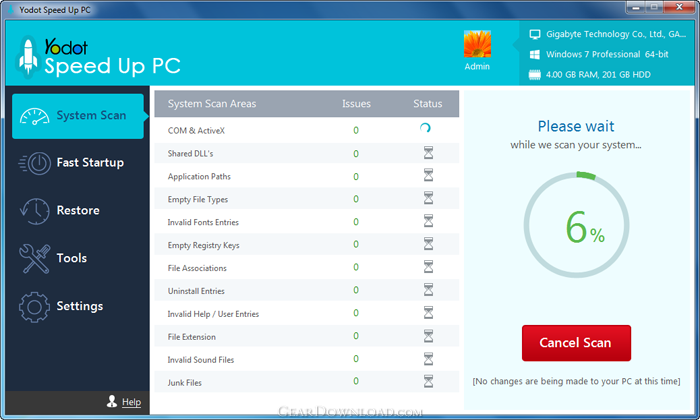Click the 4.00 GB RAM, 201 GB HDD text

coord(598,75)
